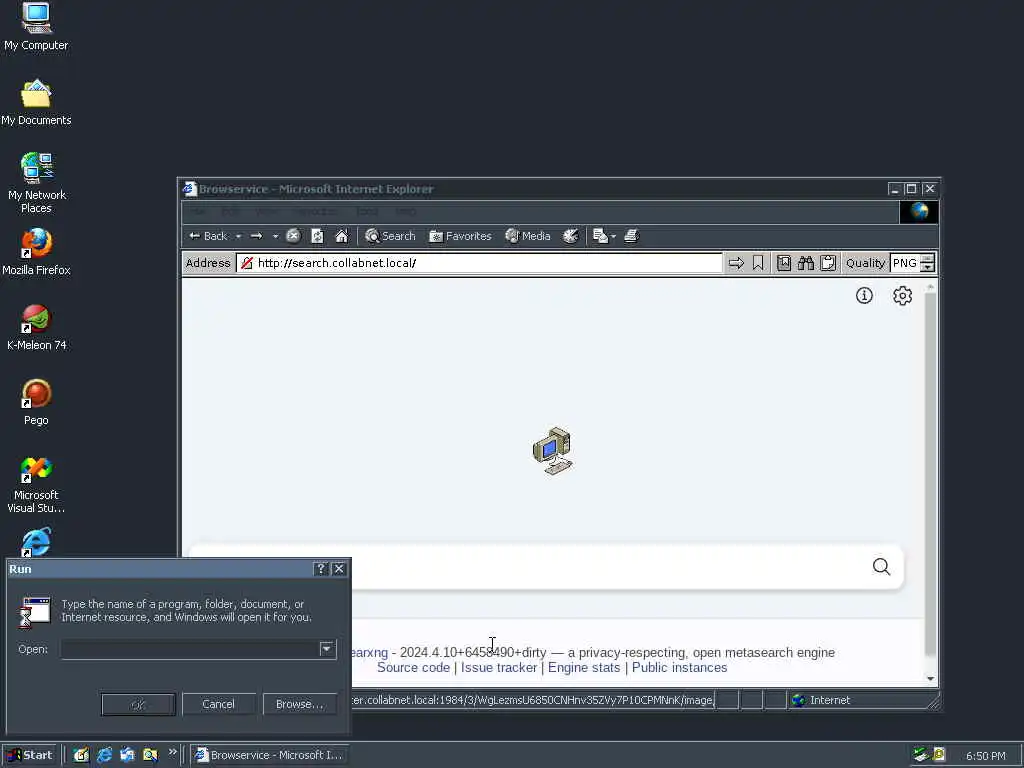Click the Quality PNG value field
Viewport: 1024px width, 768px height.
coord(905,263)
